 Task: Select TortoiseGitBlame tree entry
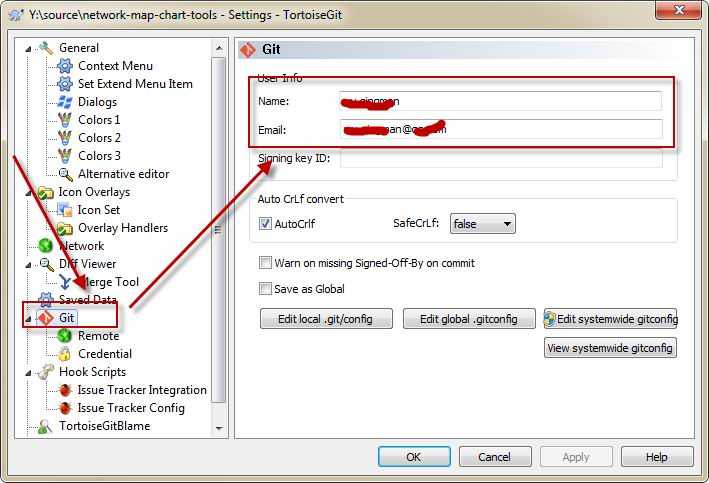point(104,426)
